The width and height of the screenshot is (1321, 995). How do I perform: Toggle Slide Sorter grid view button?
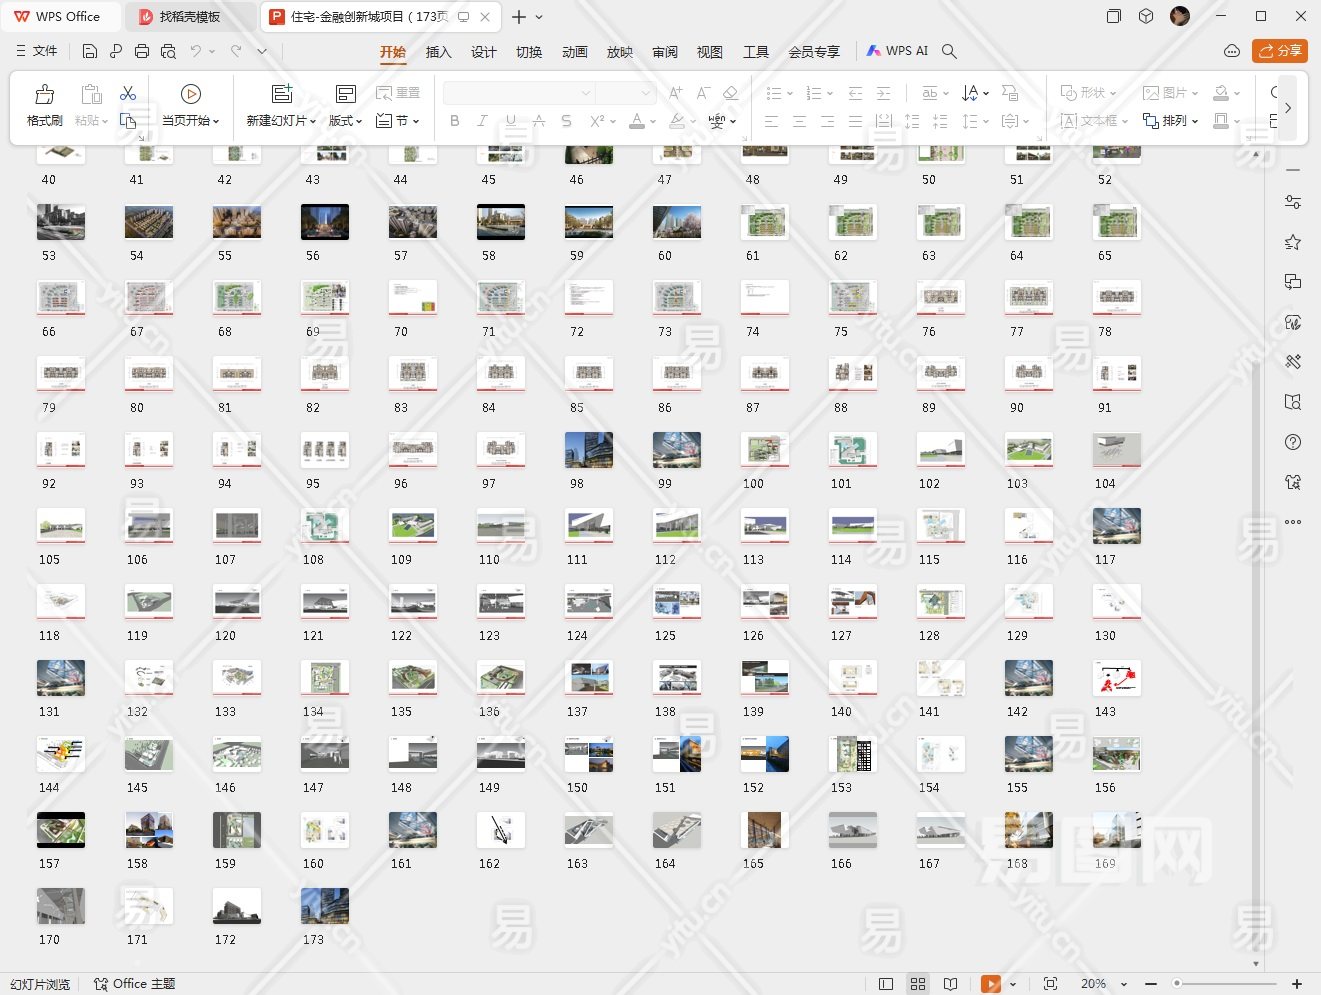coord(918,984)
